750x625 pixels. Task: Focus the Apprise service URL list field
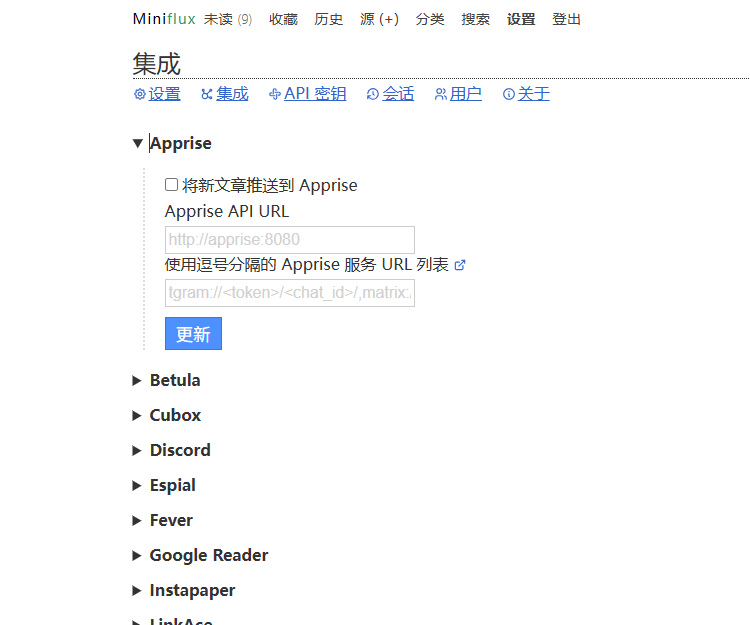pyautogui.click(x=290, y=293)
